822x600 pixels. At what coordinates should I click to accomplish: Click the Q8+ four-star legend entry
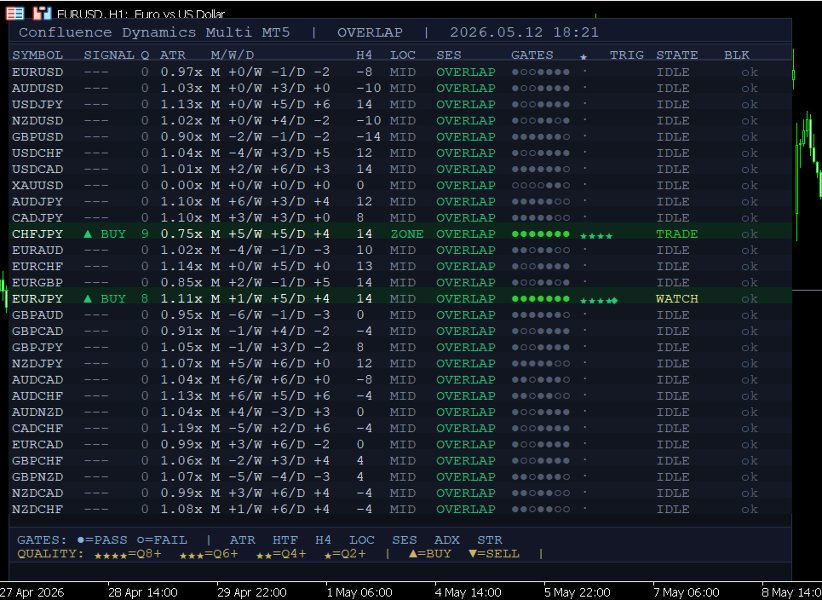127,554
